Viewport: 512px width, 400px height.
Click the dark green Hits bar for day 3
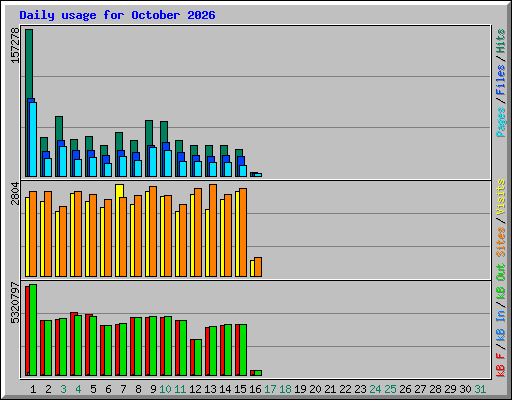[x=59, y=128]
